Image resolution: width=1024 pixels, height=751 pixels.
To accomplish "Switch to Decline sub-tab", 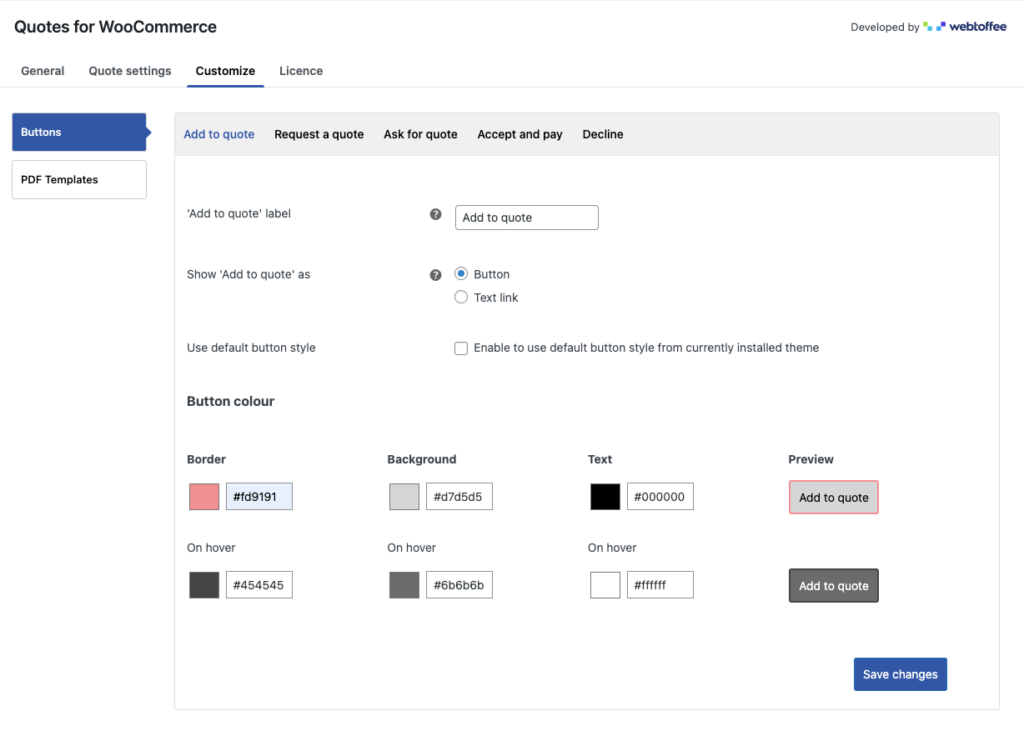I will (603, 134).
